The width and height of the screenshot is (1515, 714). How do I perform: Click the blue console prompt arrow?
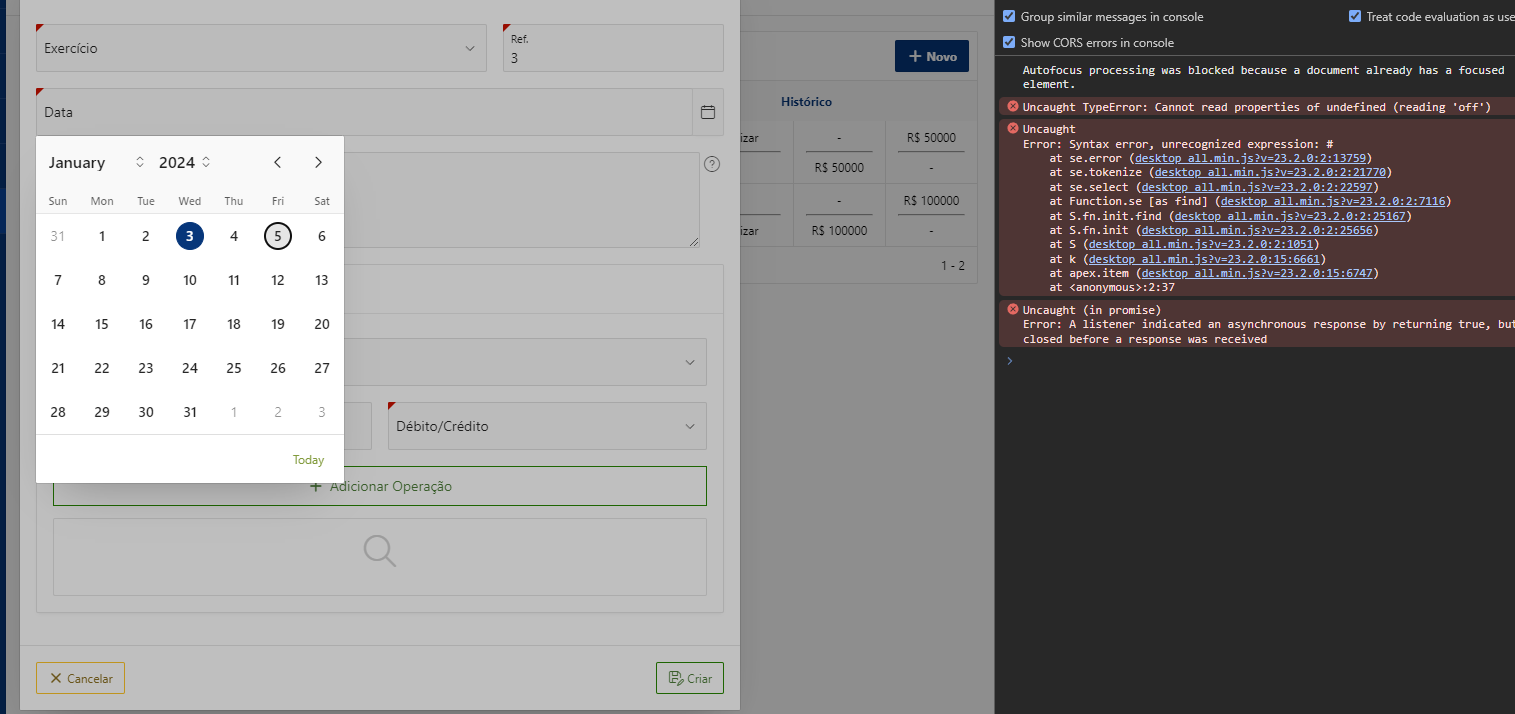pyautogui.click(x=1008, y=360)
